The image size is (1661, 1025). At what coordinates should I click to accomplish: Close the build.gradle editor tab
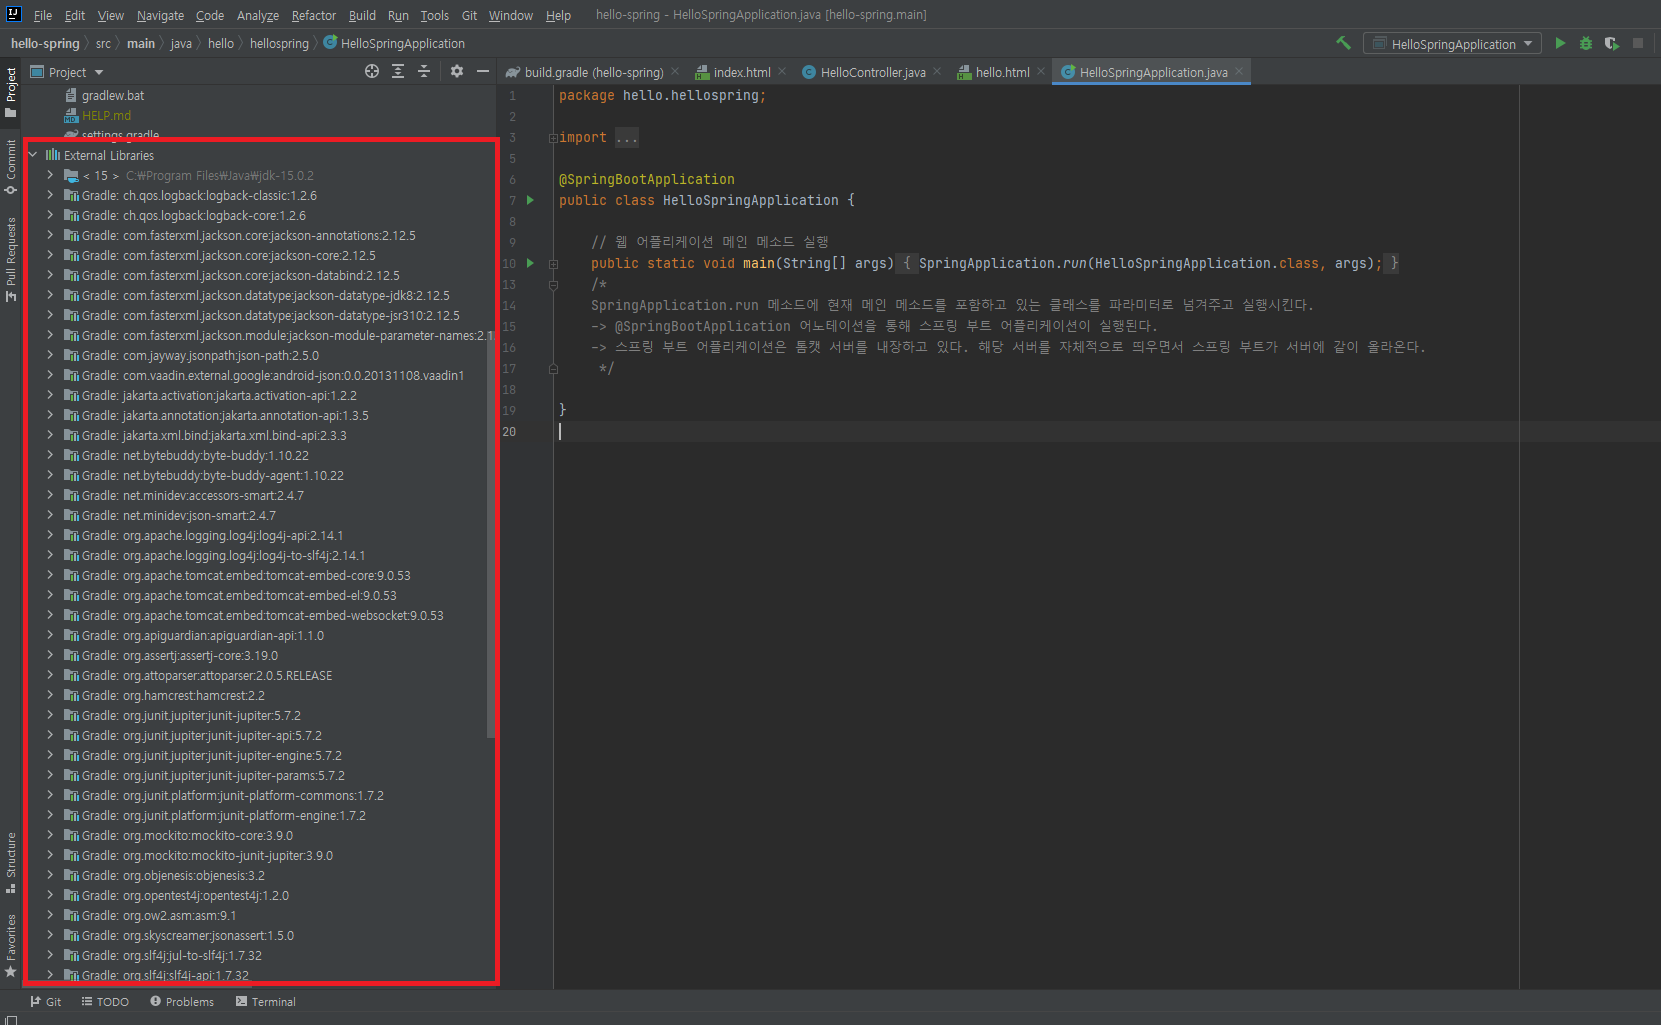pos(675,71)
